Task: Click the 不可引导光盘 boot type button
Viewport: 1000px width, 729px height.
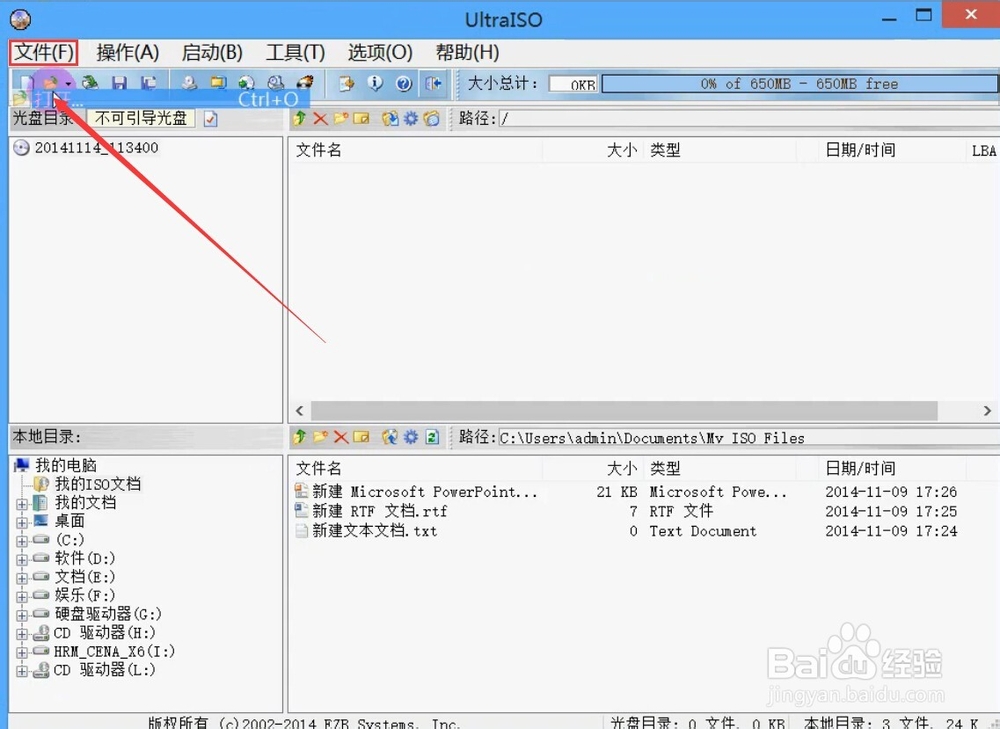Action: [140, 119]
